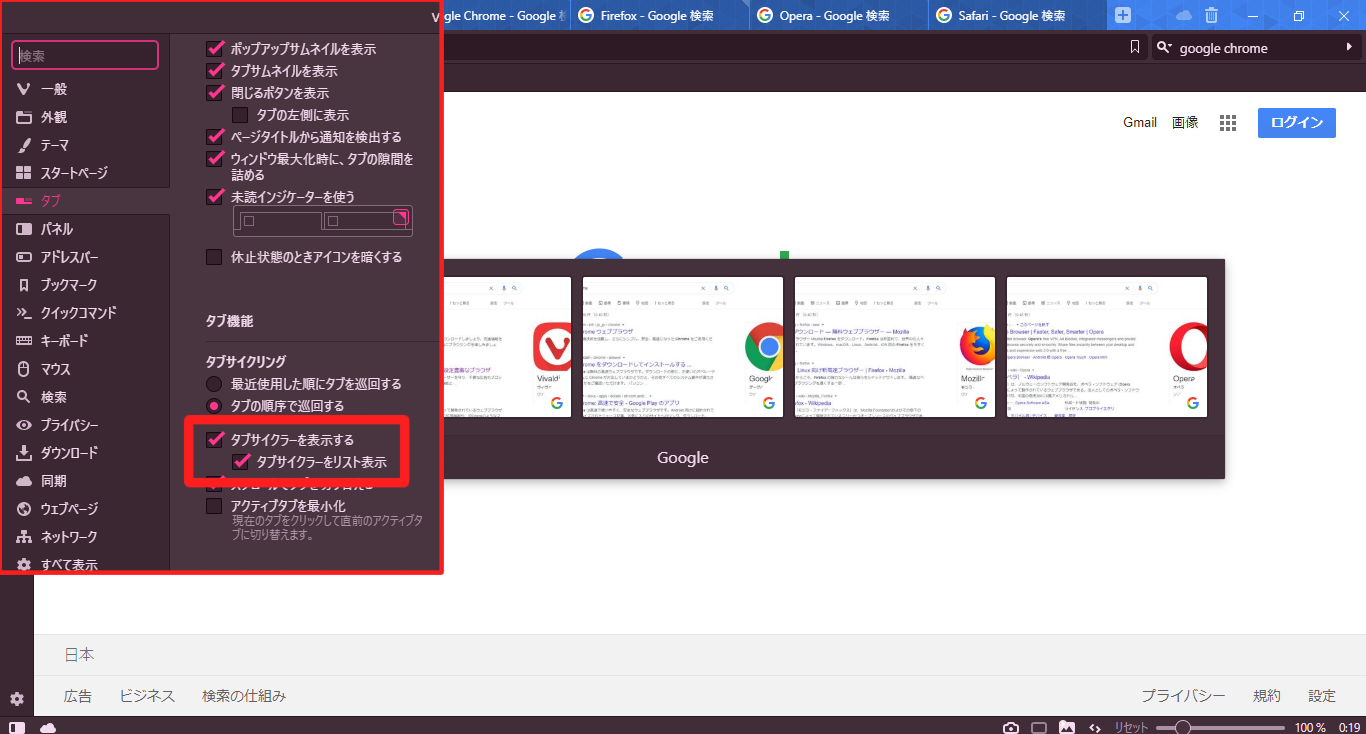1366x734 pixels.
Task: Click the bookmark flag icon in the address bar
Action: [1135, 47]
